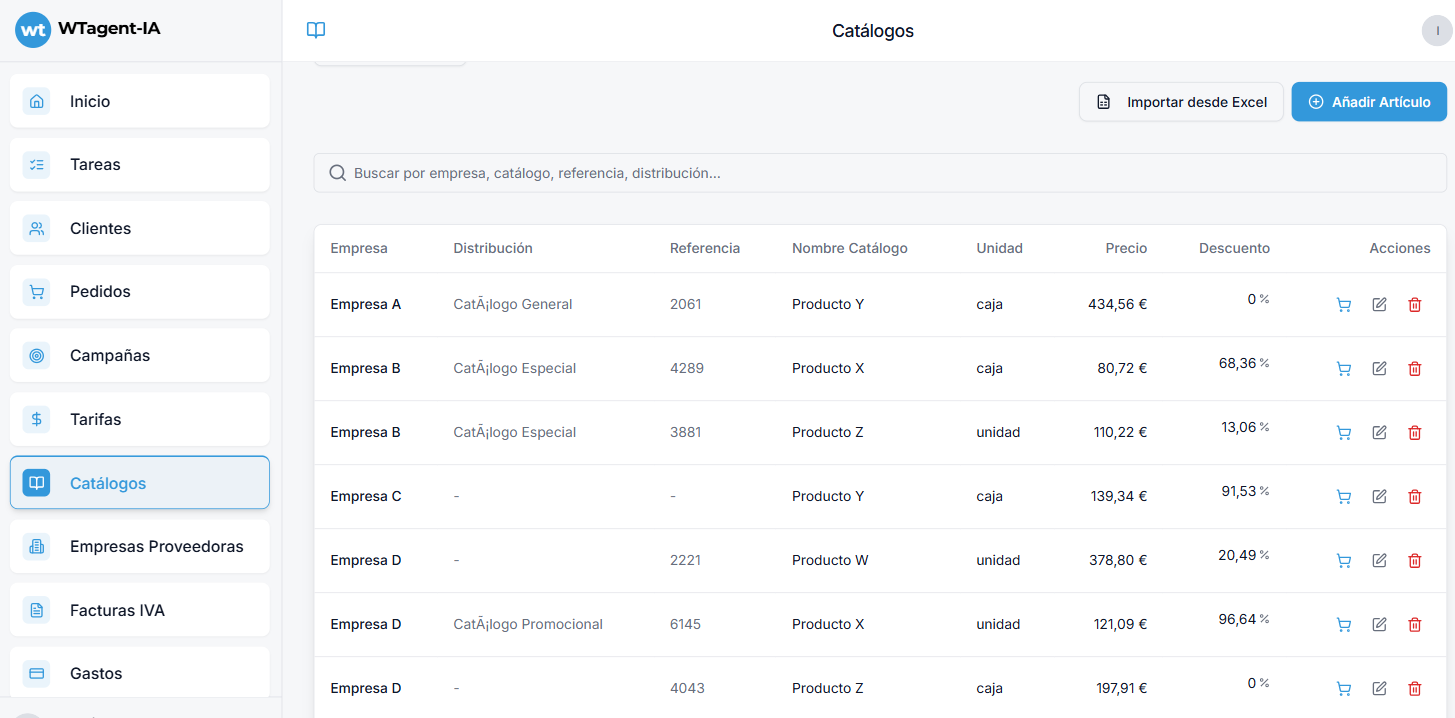Viewport: 1455px width, 718px height.
Task: Go to Facturas IVA
Action: tap(140, 610)
